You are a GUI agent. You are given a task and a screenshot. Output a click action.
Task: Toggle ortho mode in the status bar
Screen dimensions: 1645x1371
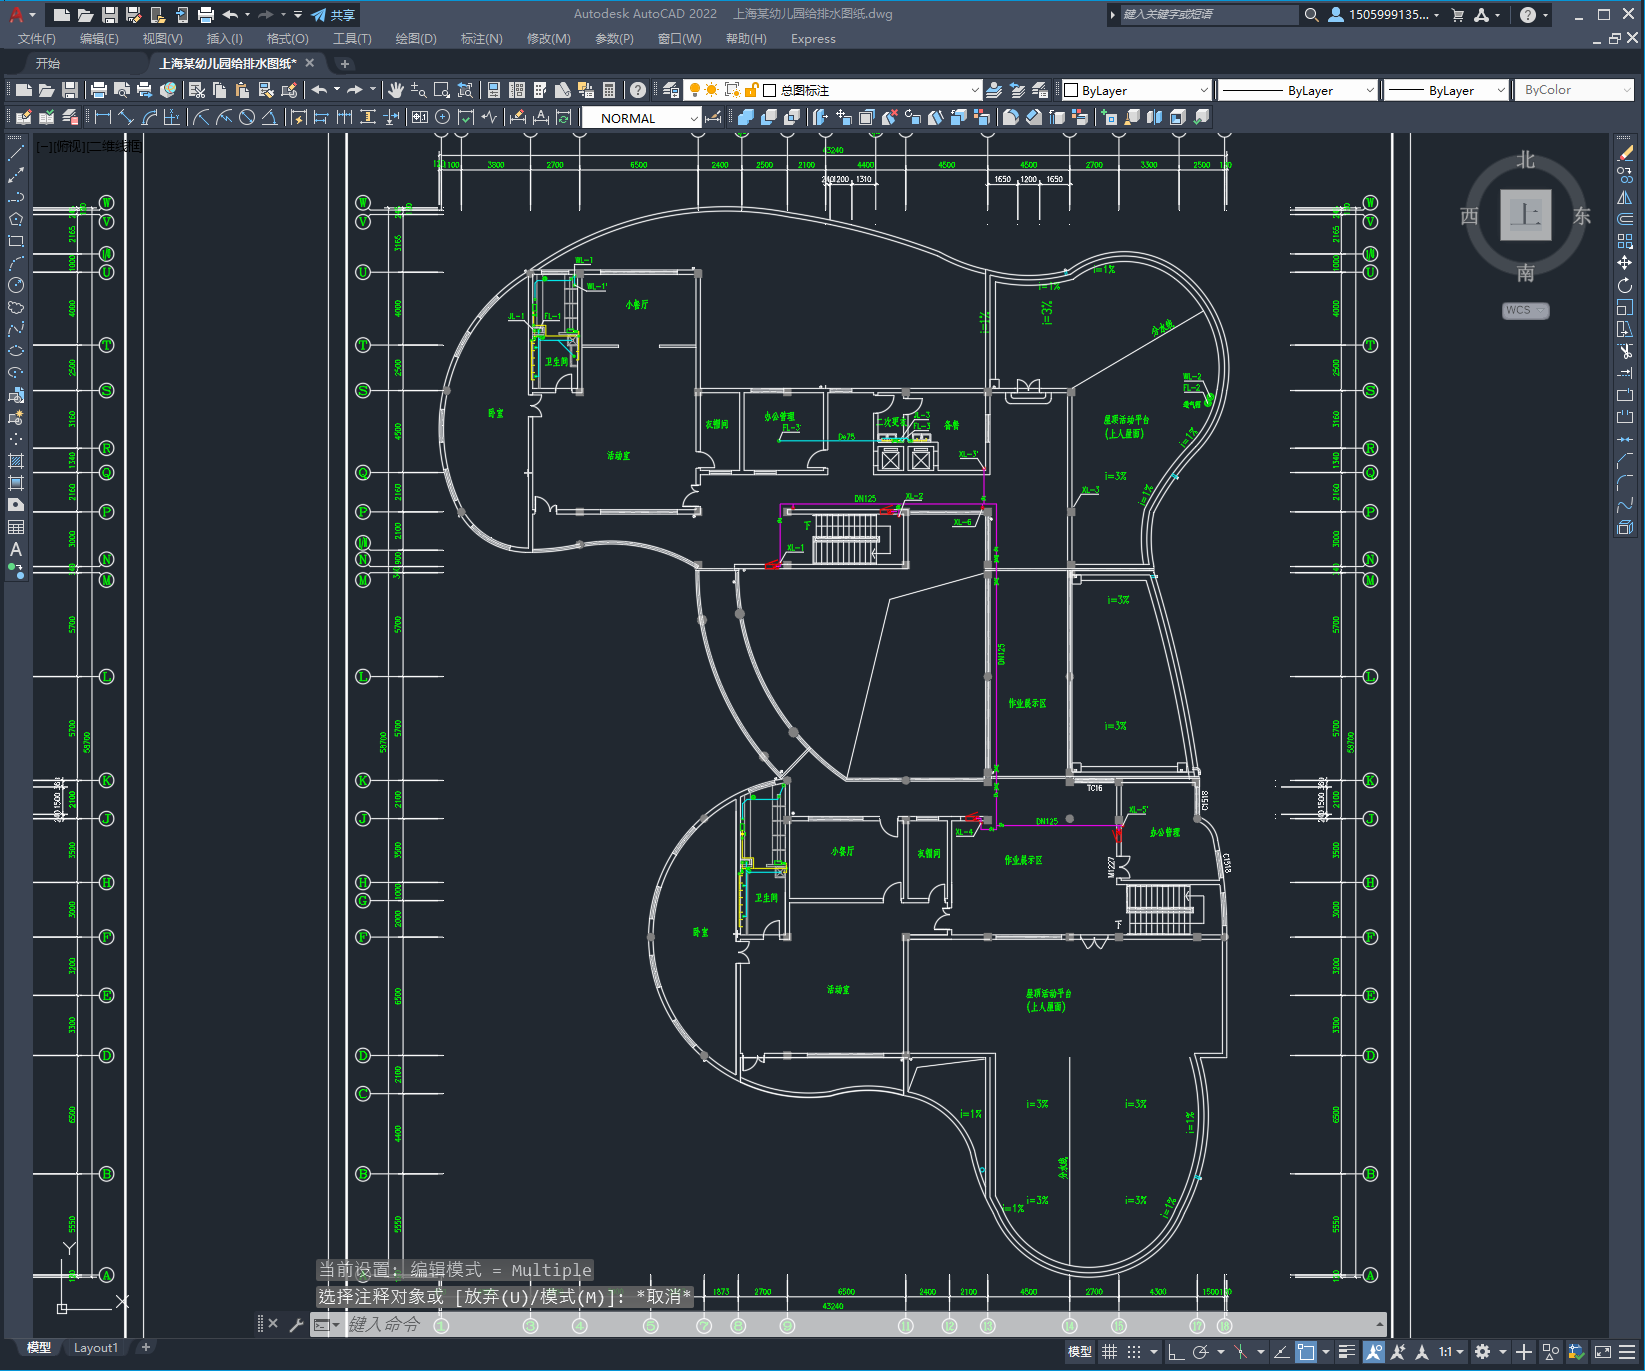[1176, 1352]
